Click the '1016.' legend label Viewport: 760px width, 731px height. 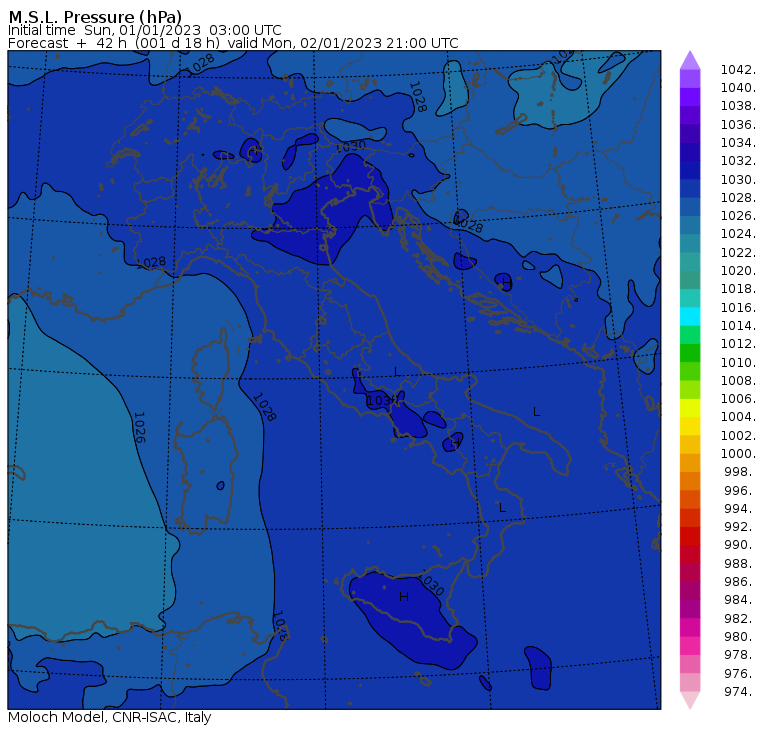[x=738, y=307]
